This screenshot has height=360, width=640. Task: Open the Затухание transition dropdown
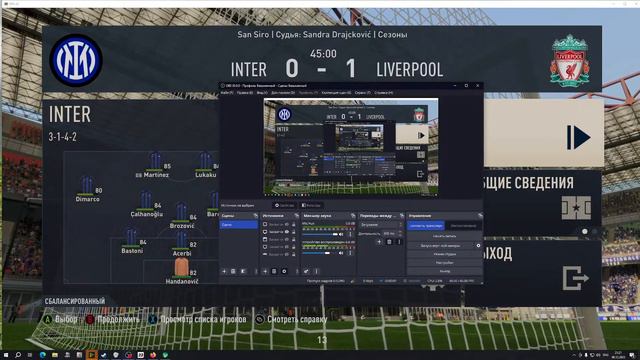(381, 224)
